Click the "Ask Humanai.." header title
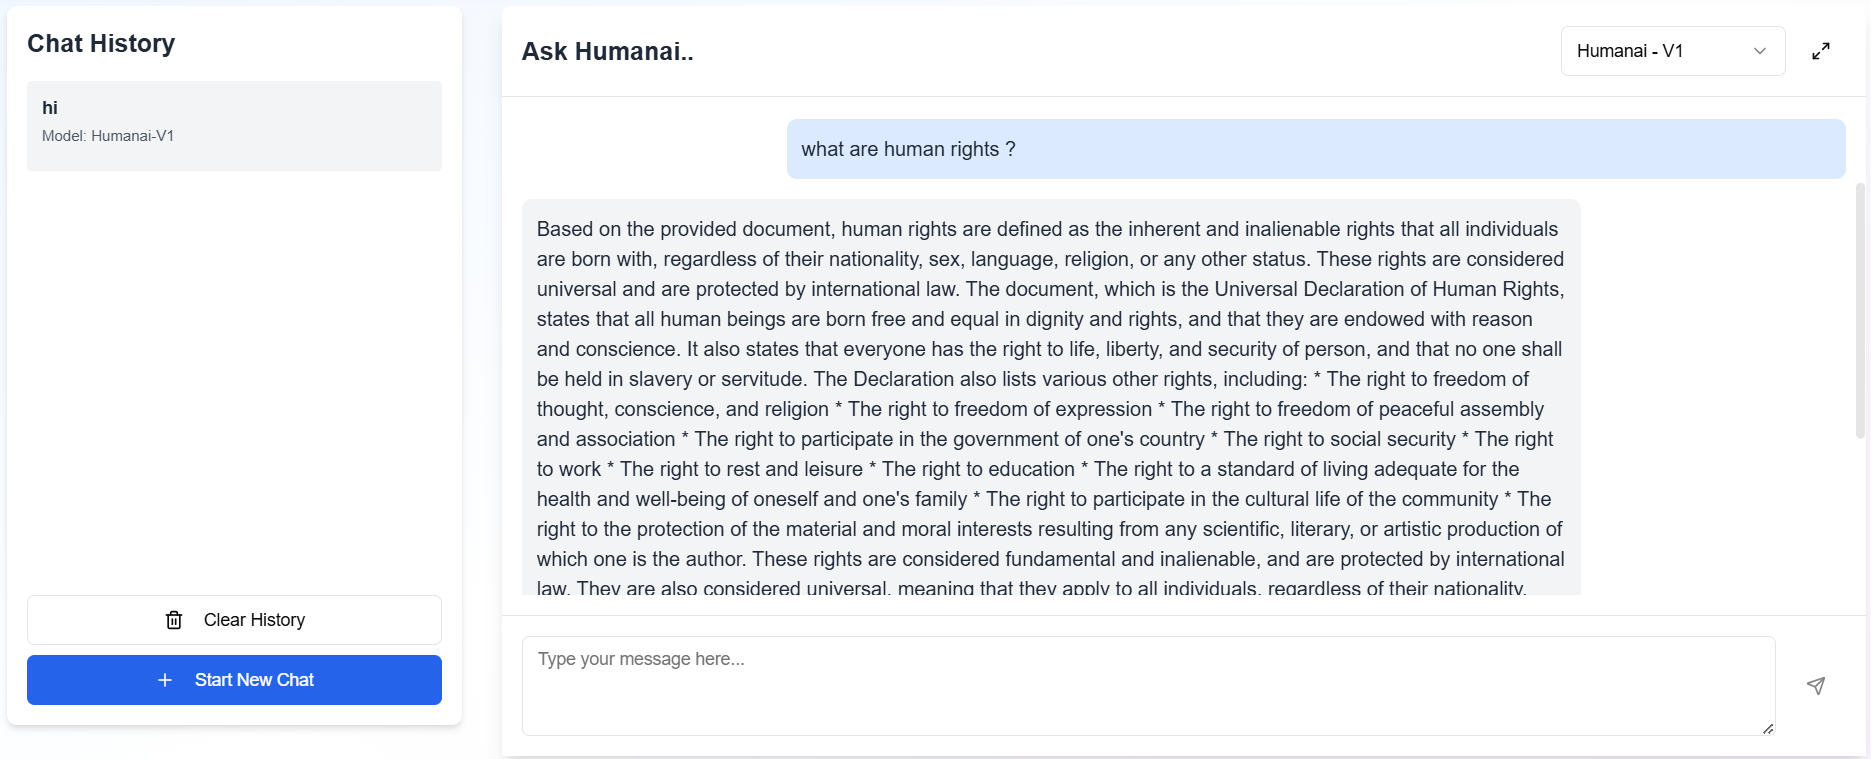 tap(607, 51)
